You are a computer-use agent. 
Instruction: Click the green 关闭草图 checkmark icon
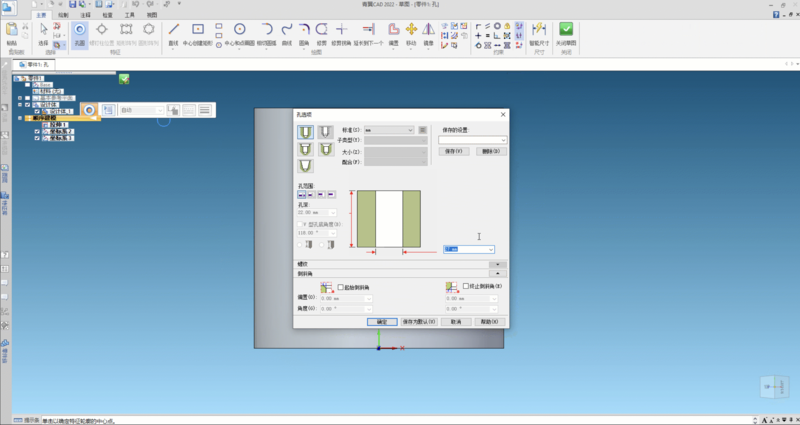[566, 31]
